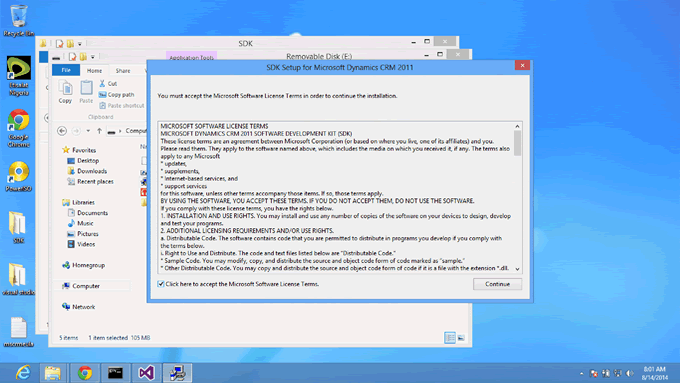Image resolution: width=680 pixels, height=383 pixels.
Task: Switch to the Home ribbon tab
Action: pos(94,71)
